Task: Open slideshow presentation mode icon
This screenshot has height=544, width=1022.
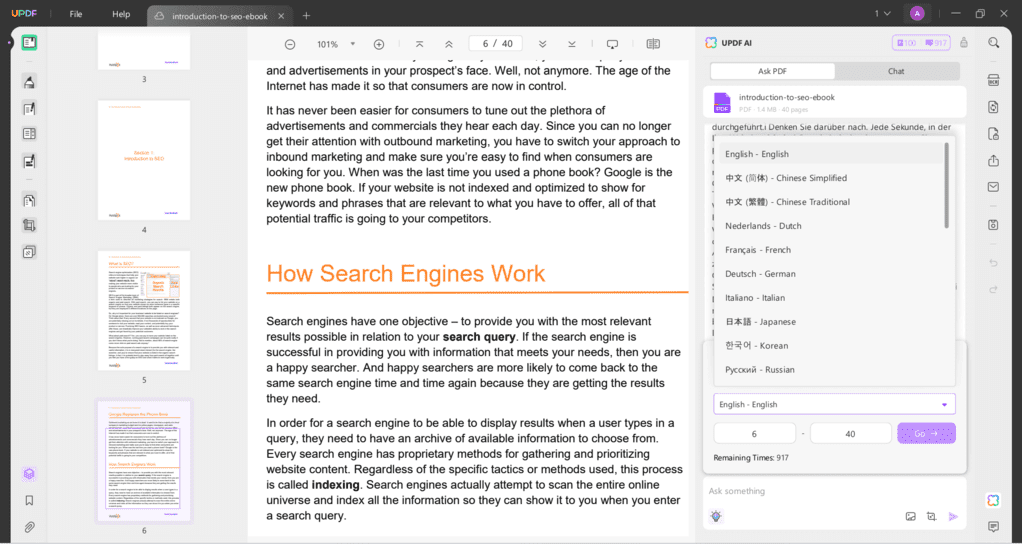Action: tap(612, 44)
